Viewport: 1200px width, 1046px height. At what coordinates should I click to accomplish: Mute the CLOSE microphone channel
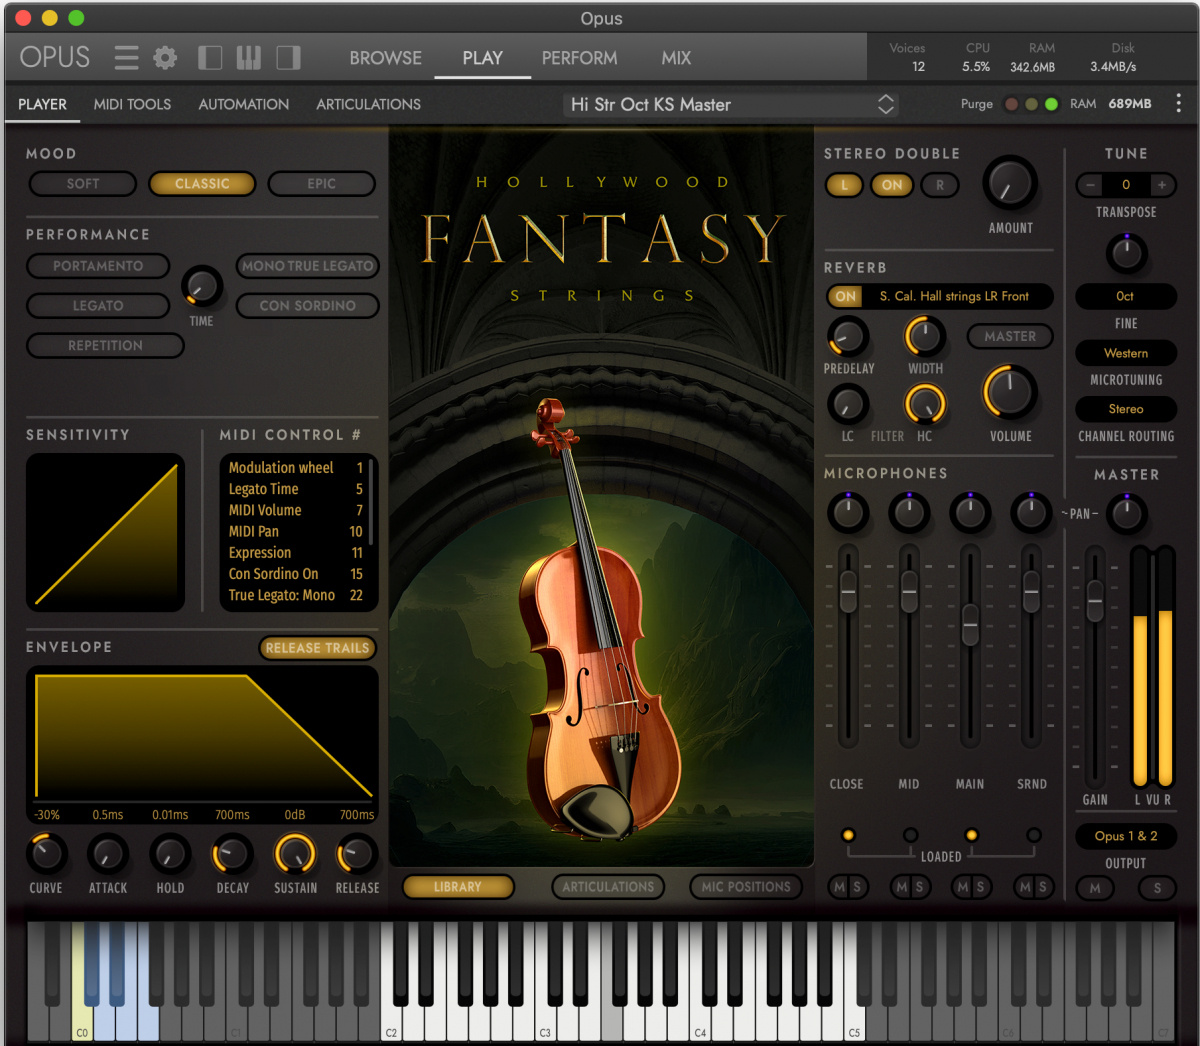[x=839, y=887]
